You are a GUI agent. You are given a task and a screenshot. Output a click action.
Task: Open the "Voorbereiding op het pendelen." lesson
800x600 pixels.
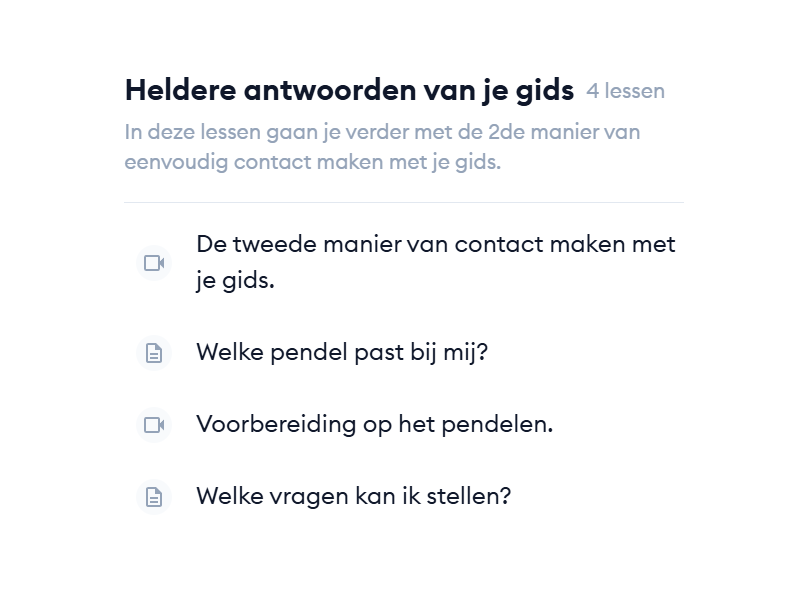point(374,425)
